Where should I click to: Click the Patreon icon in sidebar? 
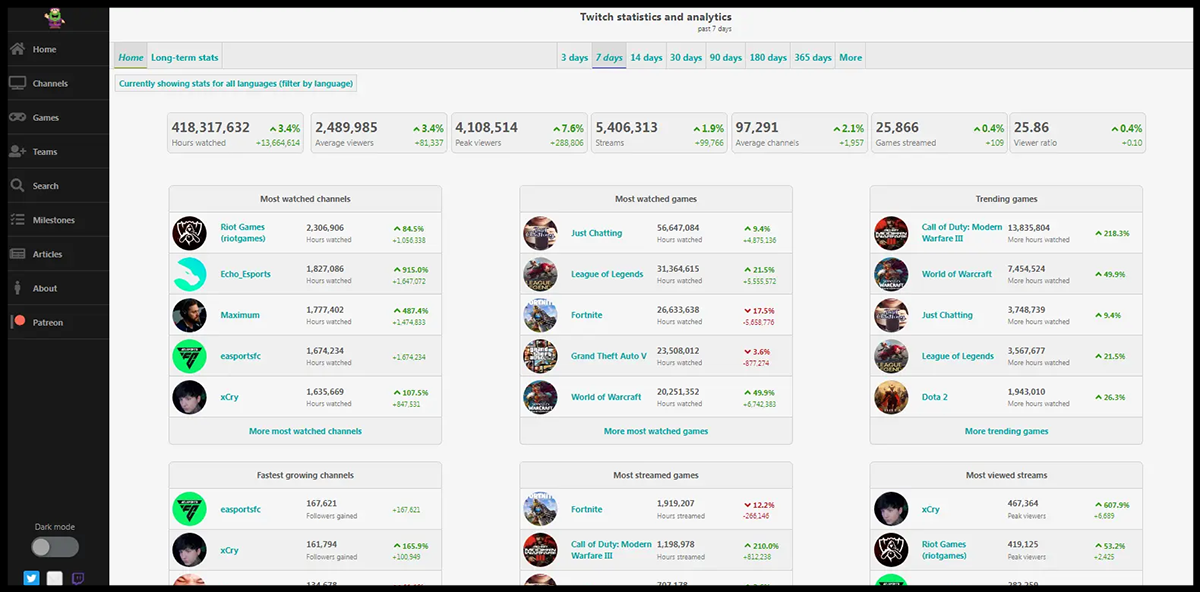coord(17,322)
